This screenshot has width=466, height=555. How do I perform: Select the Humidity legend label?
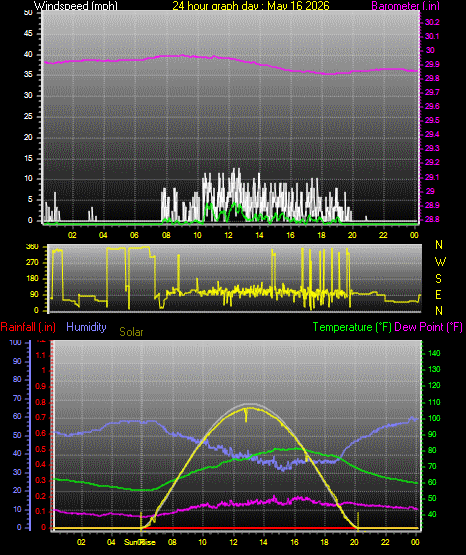click(86, 327)
